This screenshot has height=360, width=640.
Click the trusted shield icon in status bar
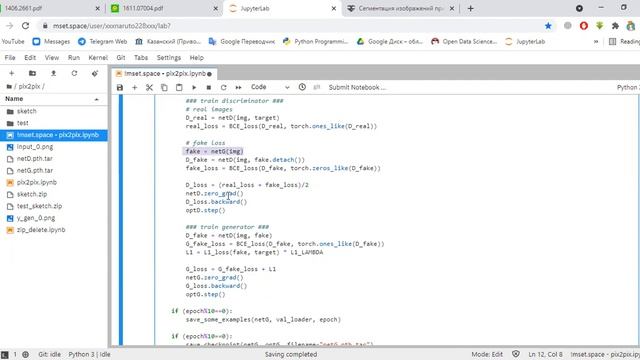pos(516,354)
